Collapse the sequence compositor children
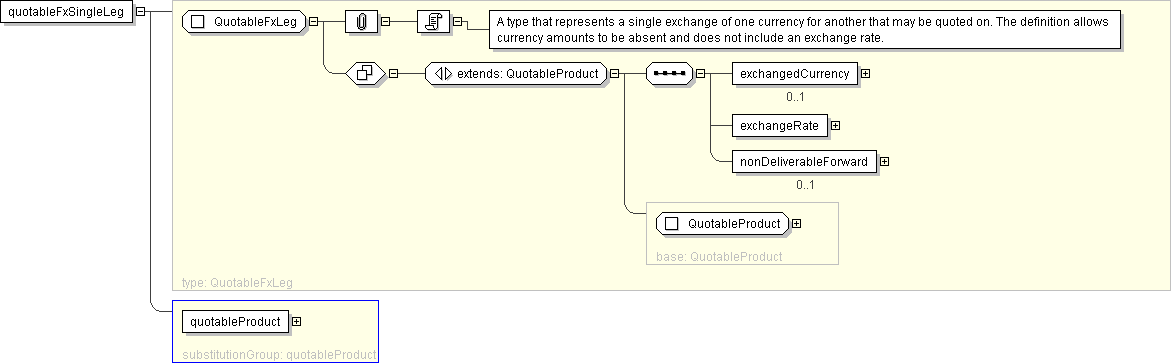This screenshot has width=1172, height=364. (701, 73)
